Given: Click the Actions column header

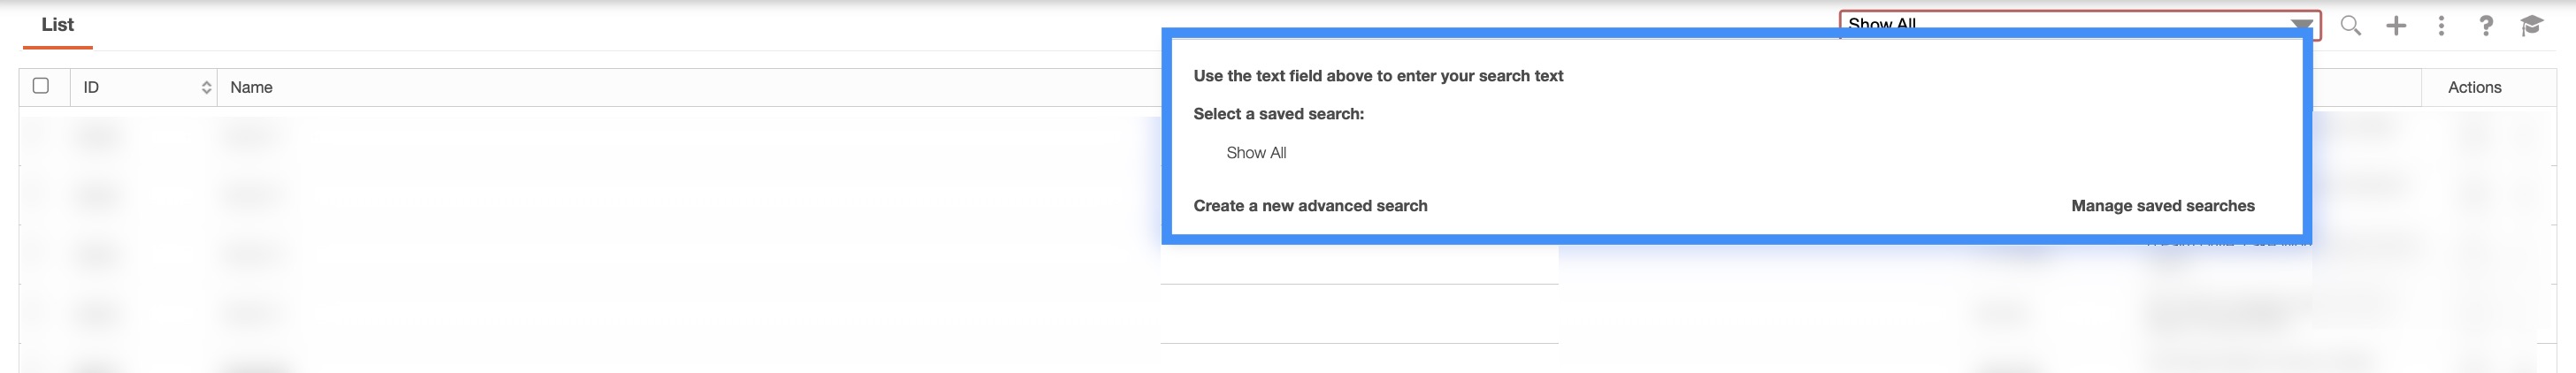Looking at the screenshot, I should click(2474, 88).
